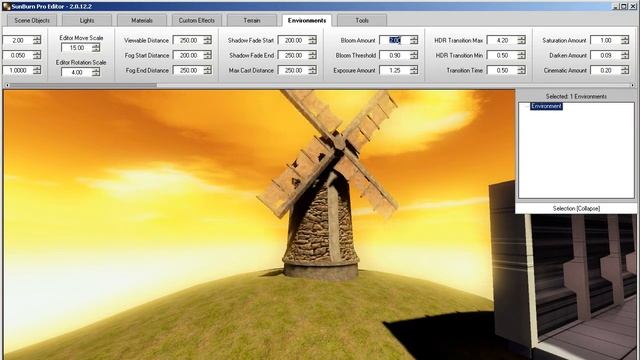Click the Exposure Amount value field

(x=394, y=70)
